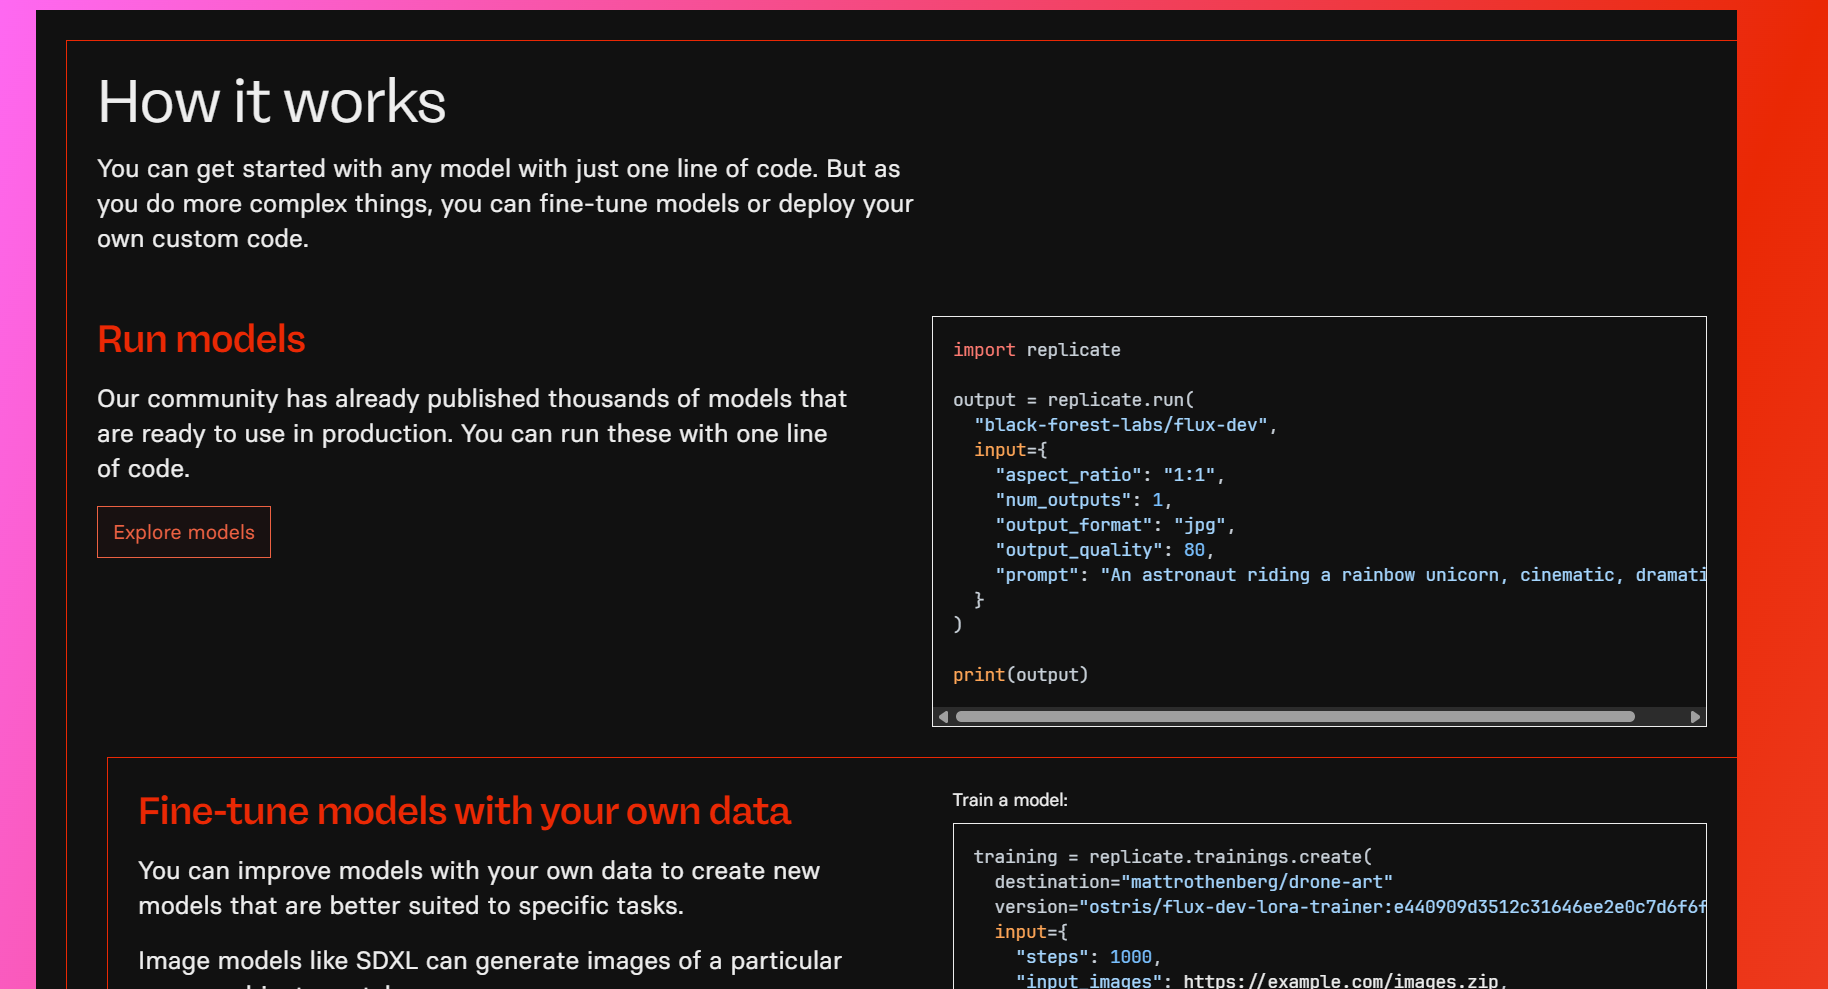1828x989 pixels.
Task: Click the "mattrothenberg/drone-art" destination string
Action: pyautogui.click(x=1256, y=882)
